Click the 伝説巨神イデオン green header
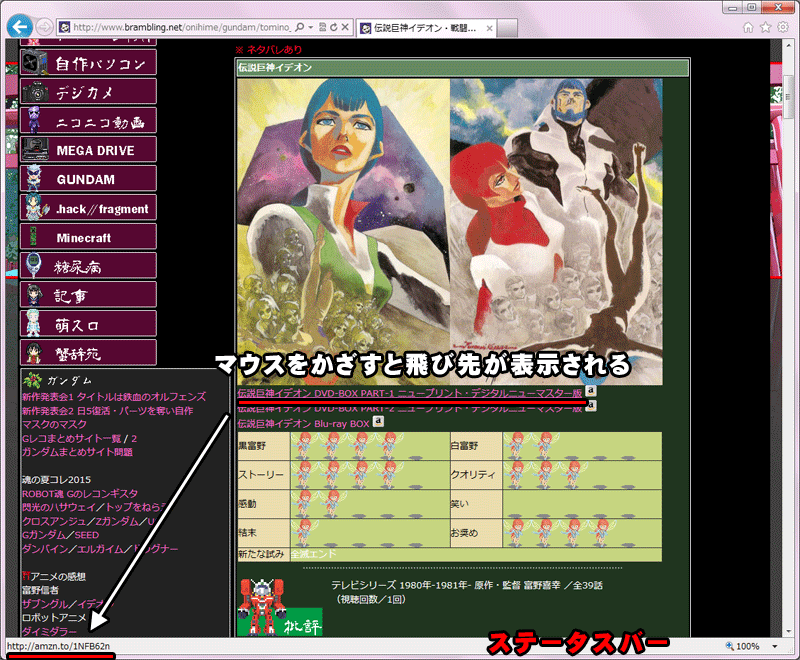Viewport: 800px width, 660px height. 463,67
